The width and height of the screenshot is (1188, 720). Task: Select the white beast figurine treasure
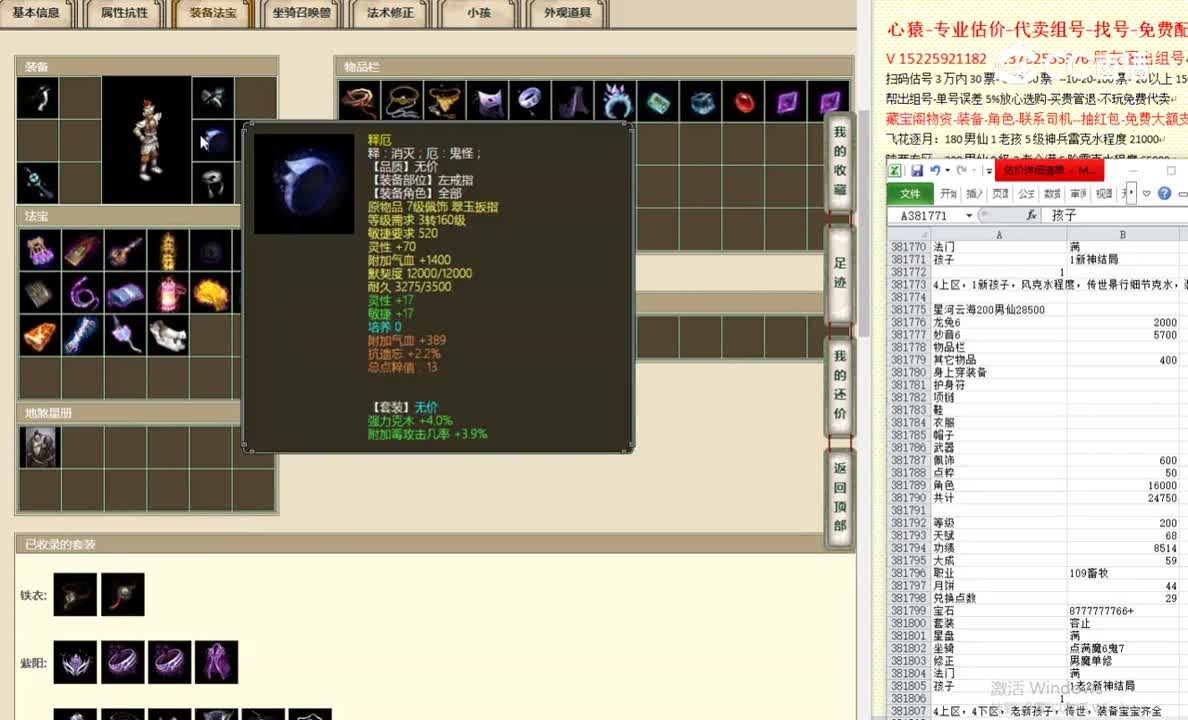click(x=168, y=335)
